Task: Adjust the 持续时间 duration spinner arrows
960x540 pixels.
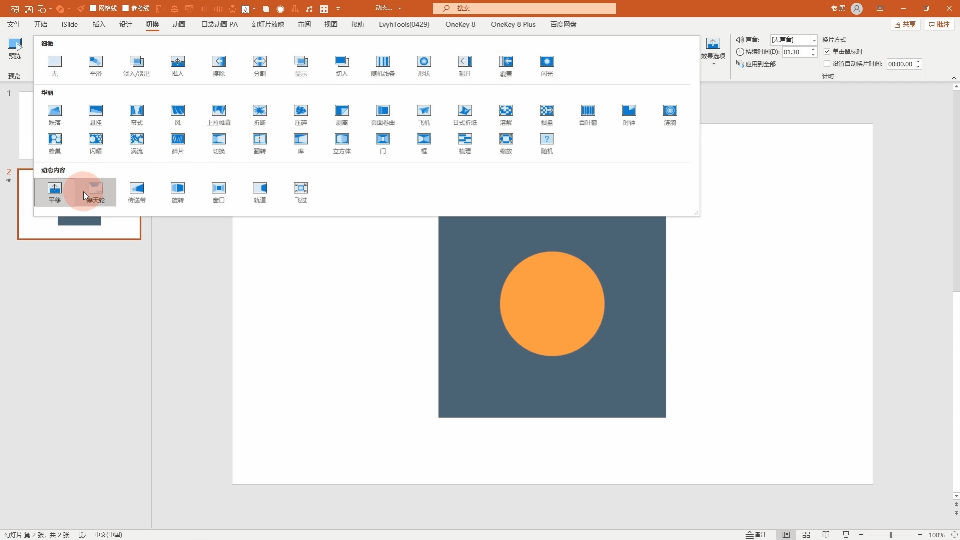Action: (x=813, y=52)
